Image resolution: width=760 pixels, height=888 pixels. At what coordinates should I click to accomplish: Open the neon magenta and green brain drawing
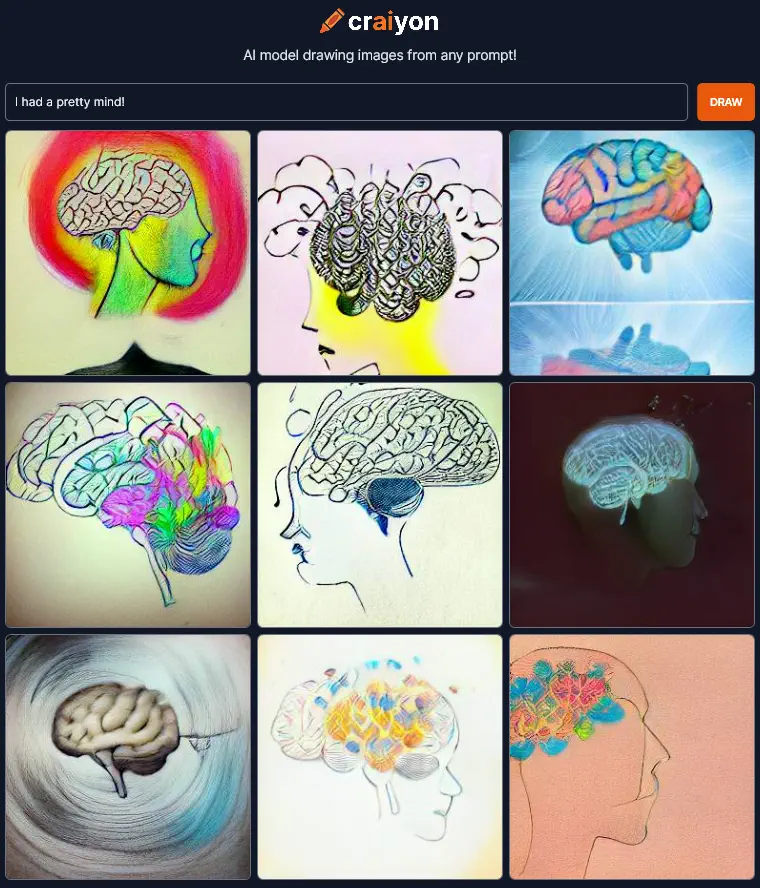point(128,505)
